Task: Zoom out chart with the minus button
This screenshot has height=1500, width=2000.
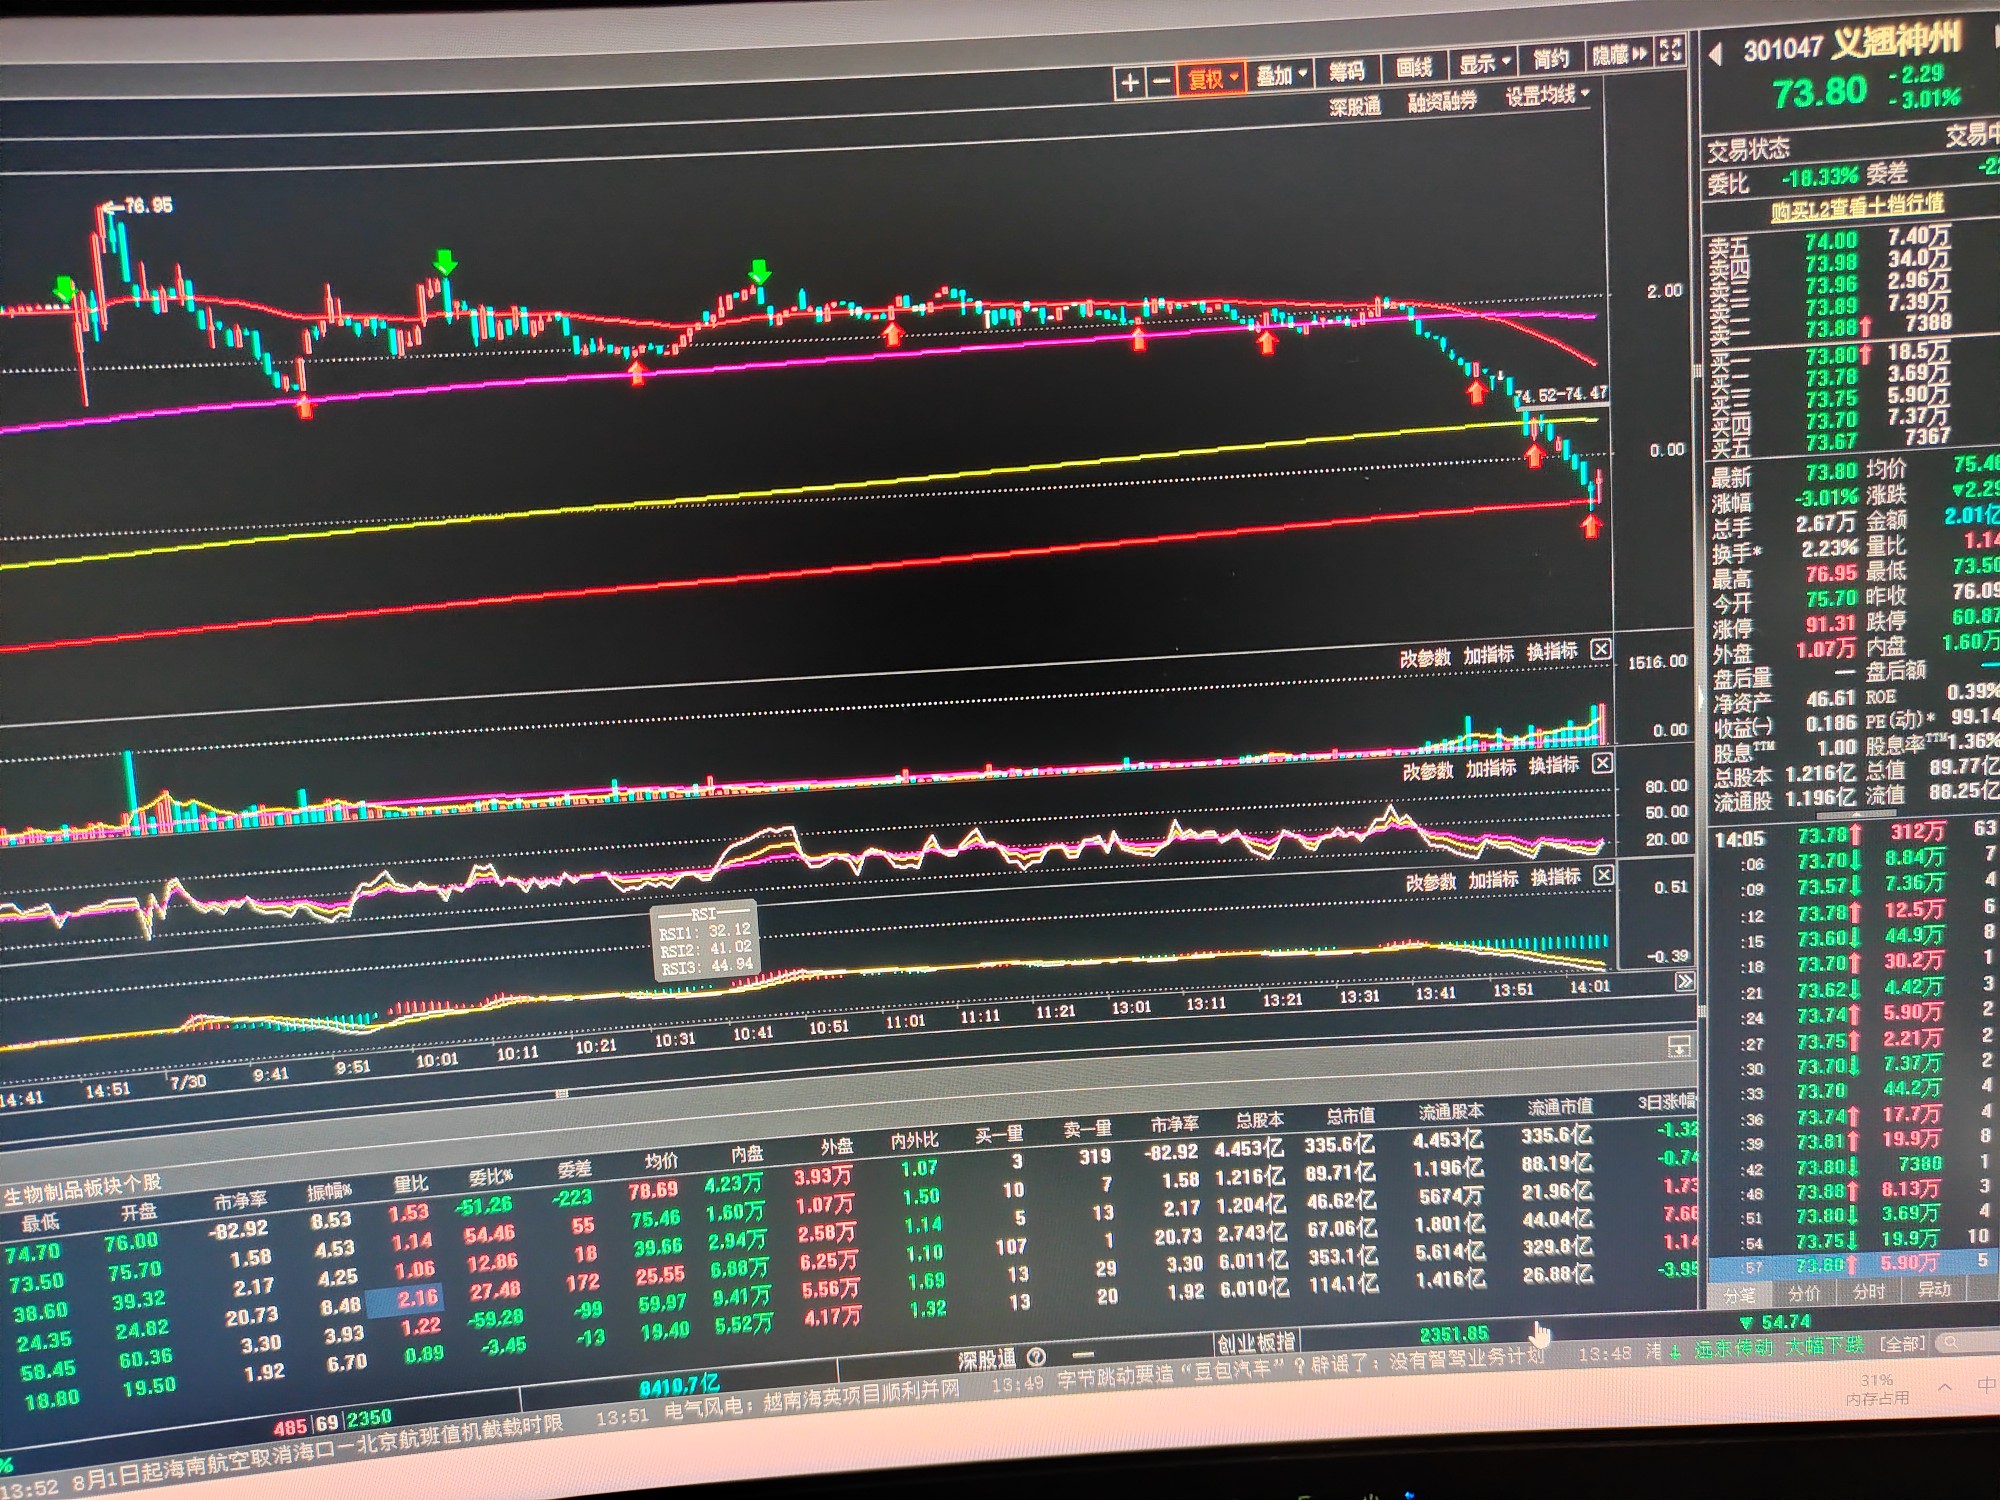Action: (x=1161, y=82)
